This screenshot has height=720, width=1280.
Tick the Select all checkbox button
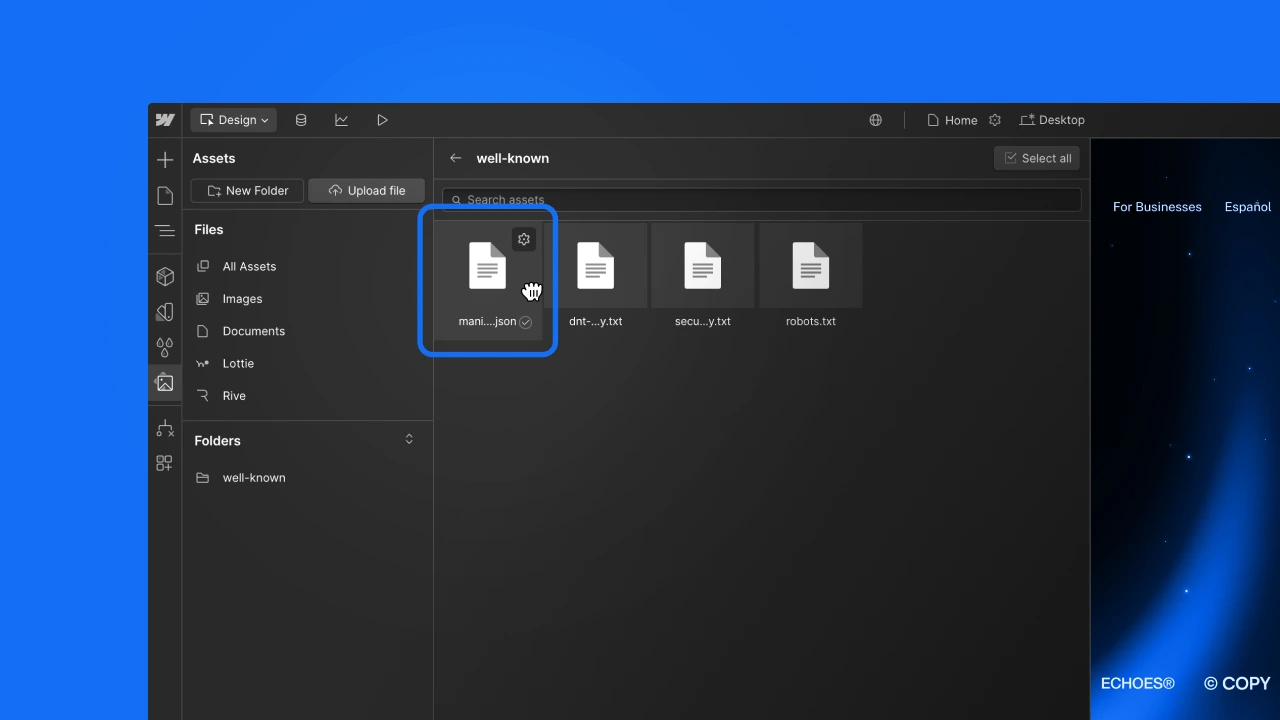1037,158
